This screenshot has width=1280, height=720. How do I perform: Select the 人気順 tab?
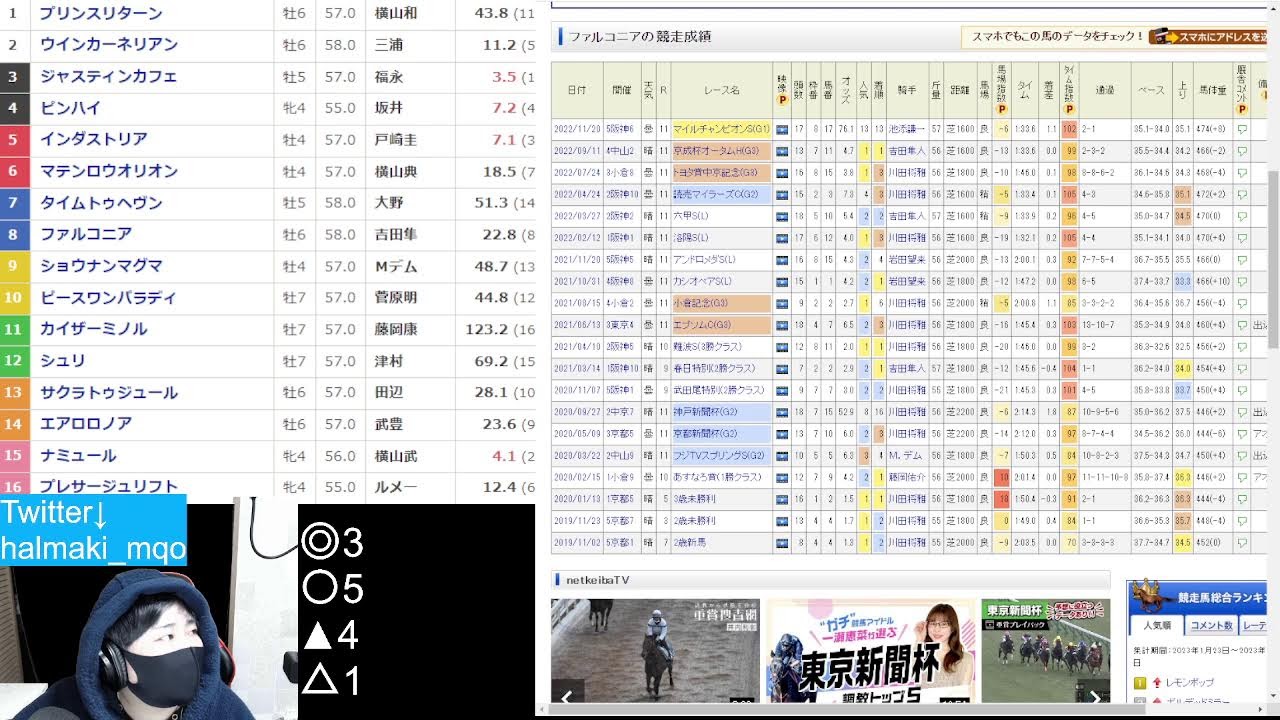pos(1160,625)
